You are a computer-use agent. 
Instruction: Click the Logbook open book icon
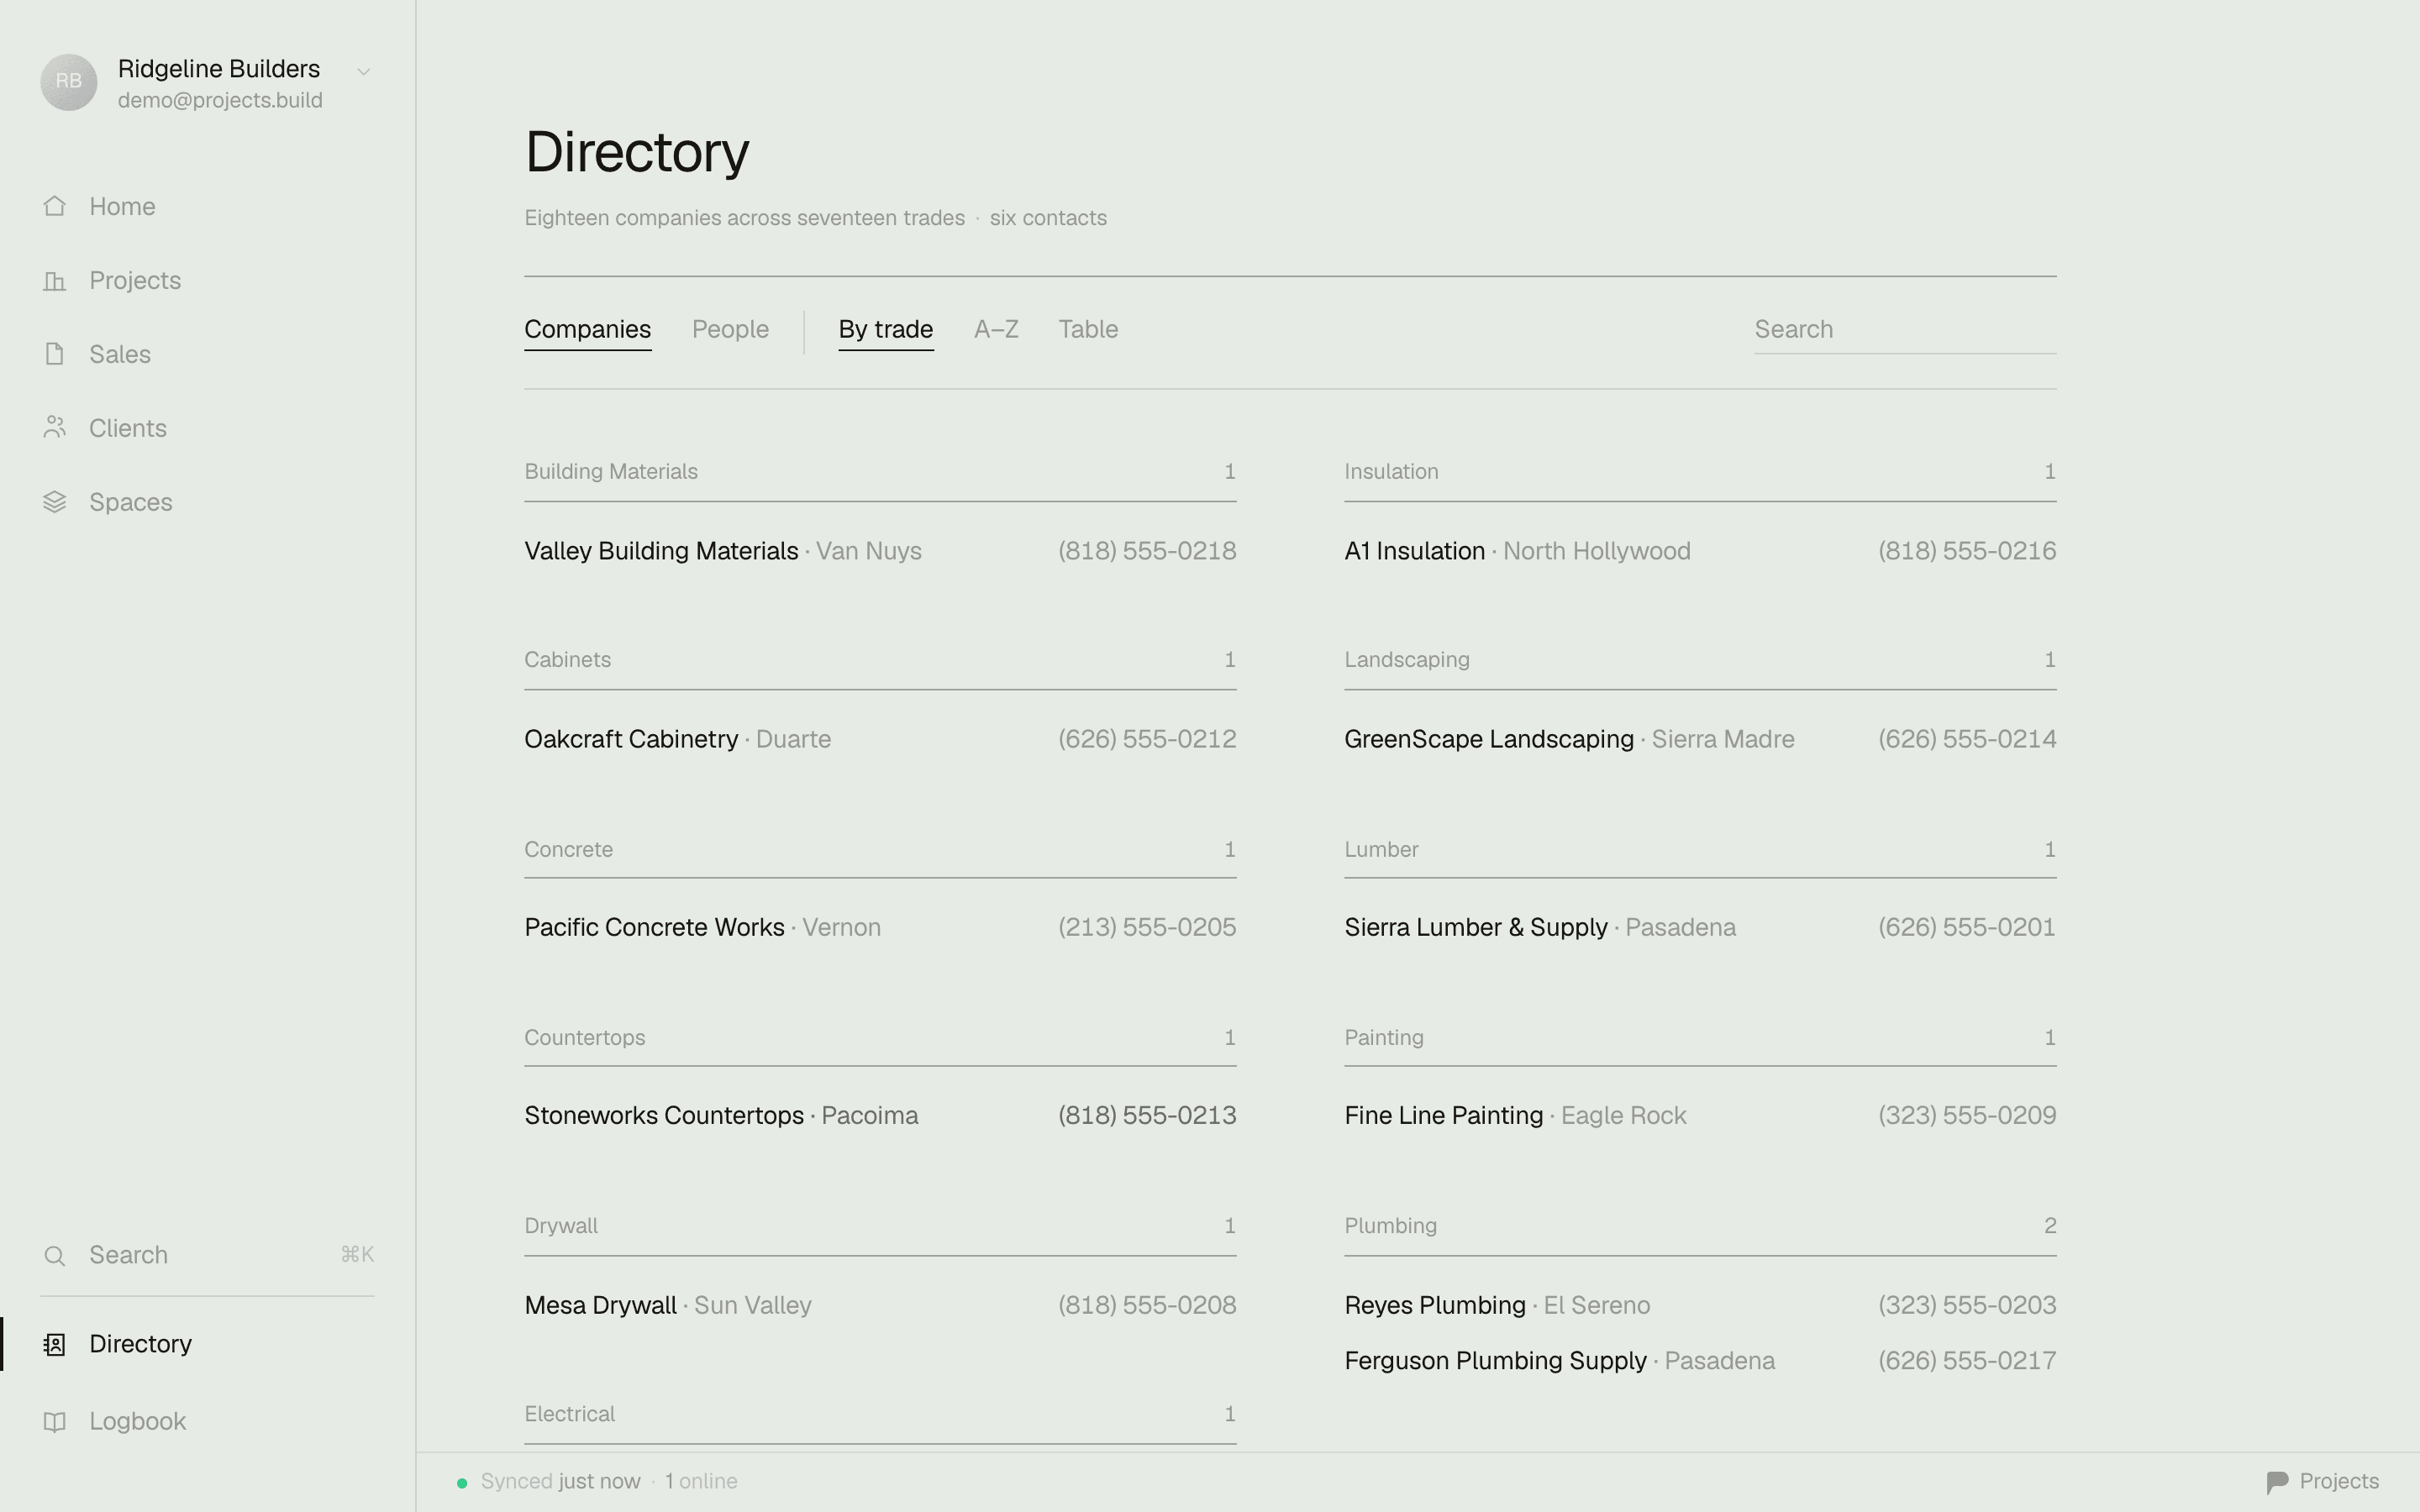click(x=55, y=1421)
